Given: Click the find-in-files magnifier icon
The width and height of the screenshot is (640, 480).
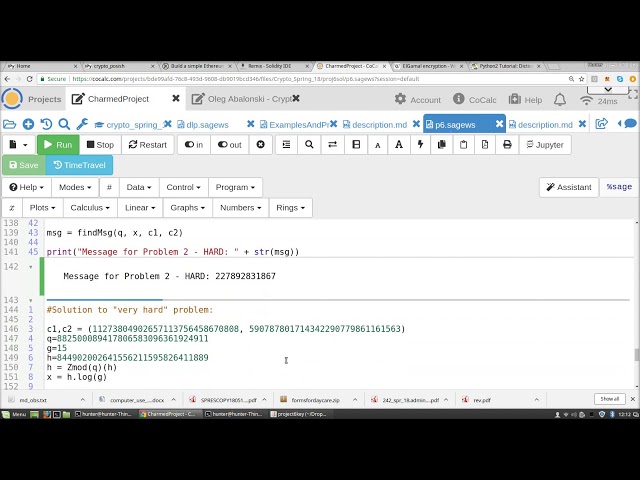Looking at the screenshot, I should (x=64, y=124).
